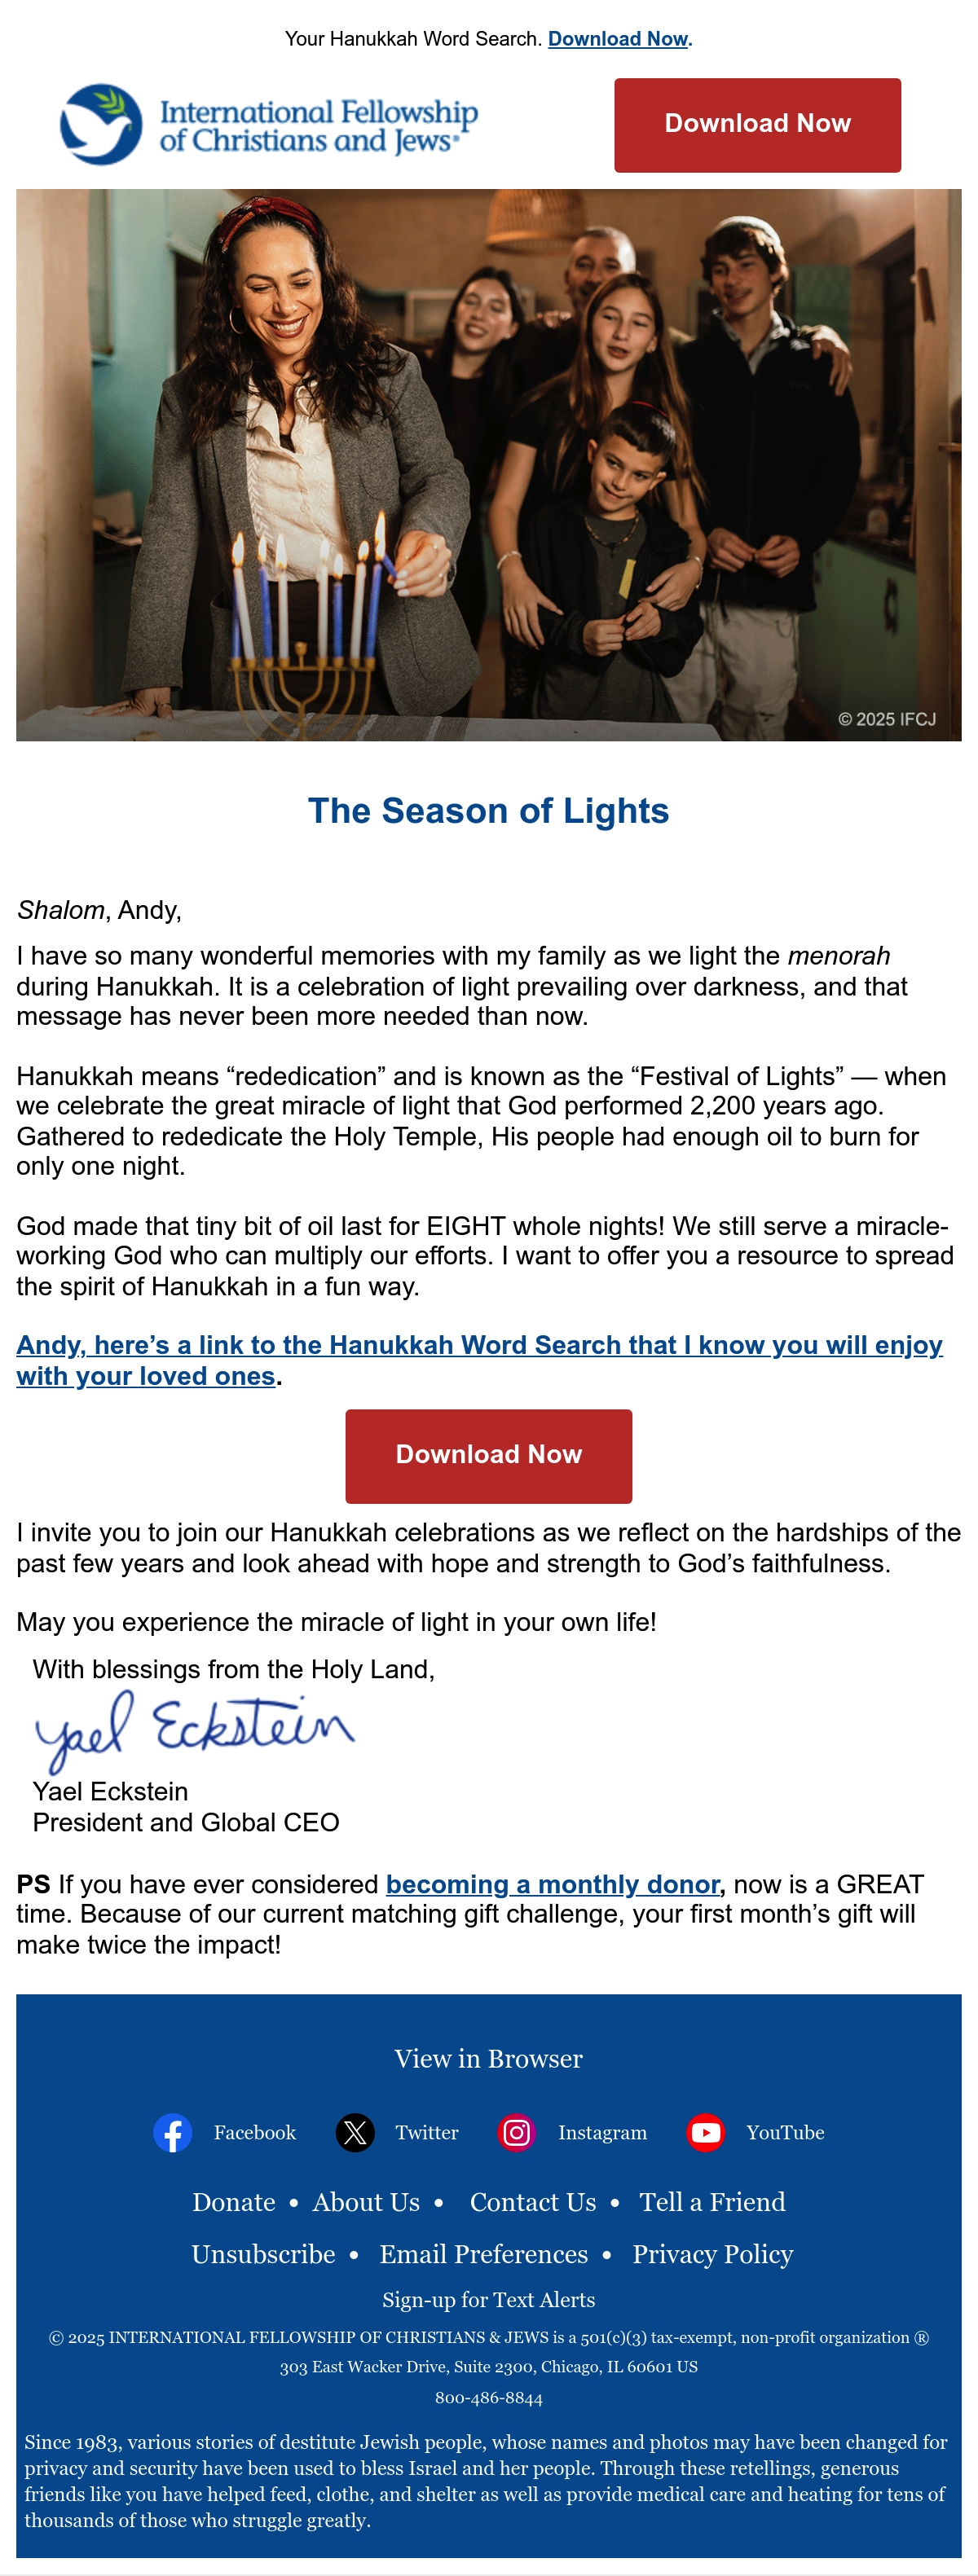Open Email Preferences link
Image resolution: width=978 pixels, height=2576 pixels.
click(x=483, y=2254)
